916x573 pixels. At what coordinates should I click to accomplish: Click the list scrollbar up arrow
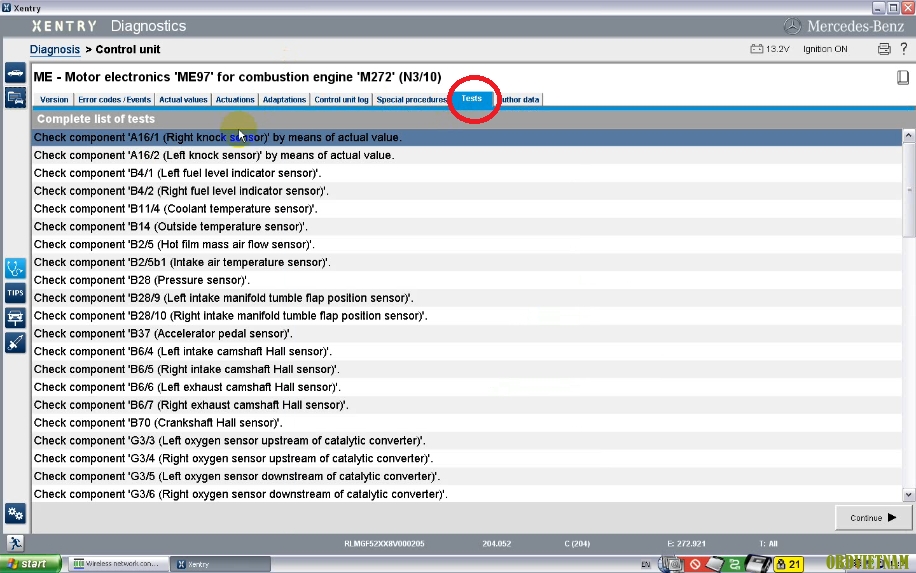click(x=908, y=136)
